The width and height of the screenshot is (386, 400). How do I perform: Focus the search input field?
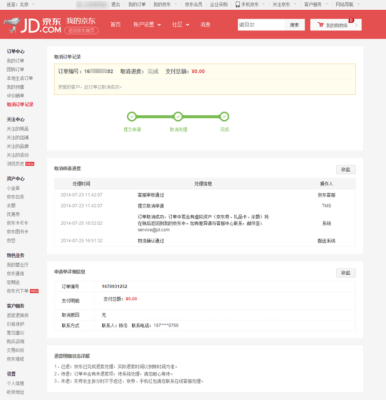point(261,25)
